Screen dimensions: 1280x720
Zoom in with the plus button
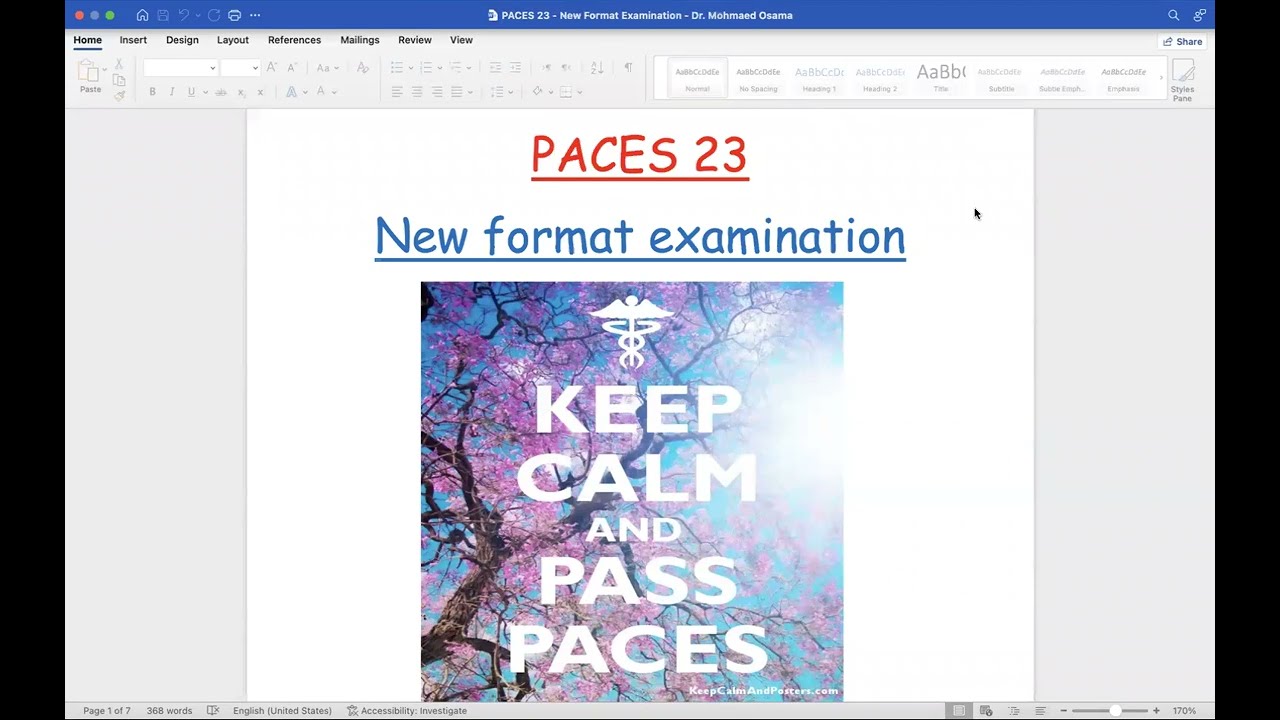point(1156,711)
